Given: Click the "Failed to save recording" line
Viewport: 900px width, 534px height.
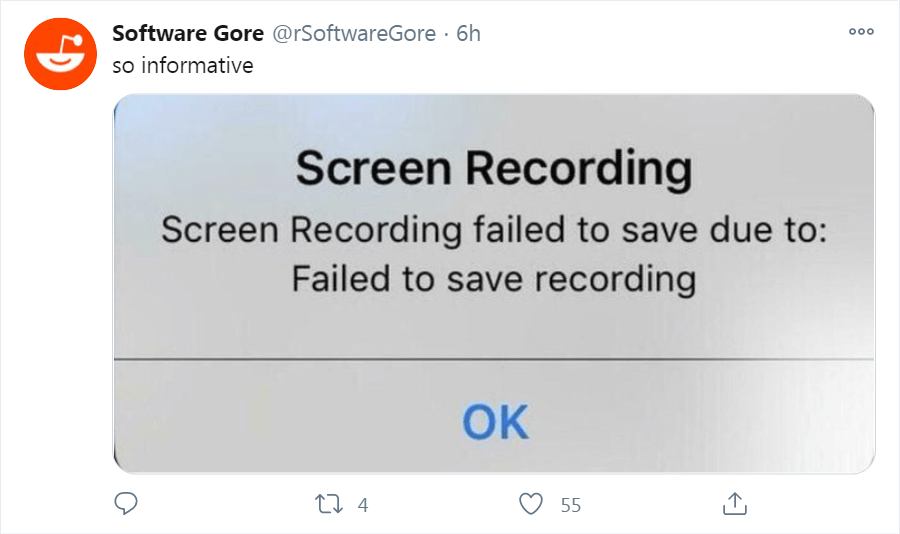Looking at the screenshot, I should 494,278.
